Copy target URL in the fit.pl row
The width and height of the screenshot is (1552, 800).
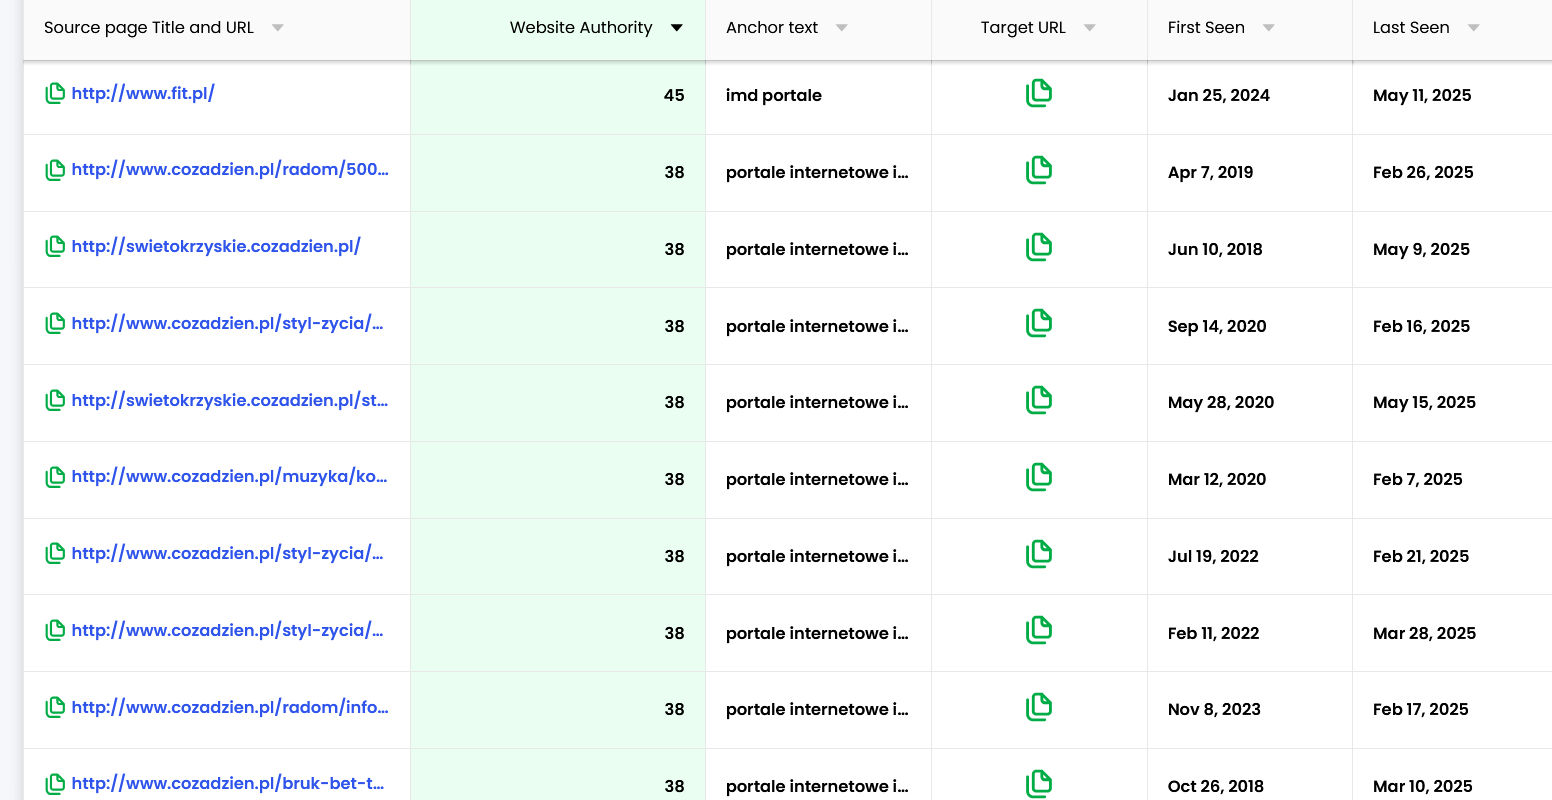[x=1039, y=94]
